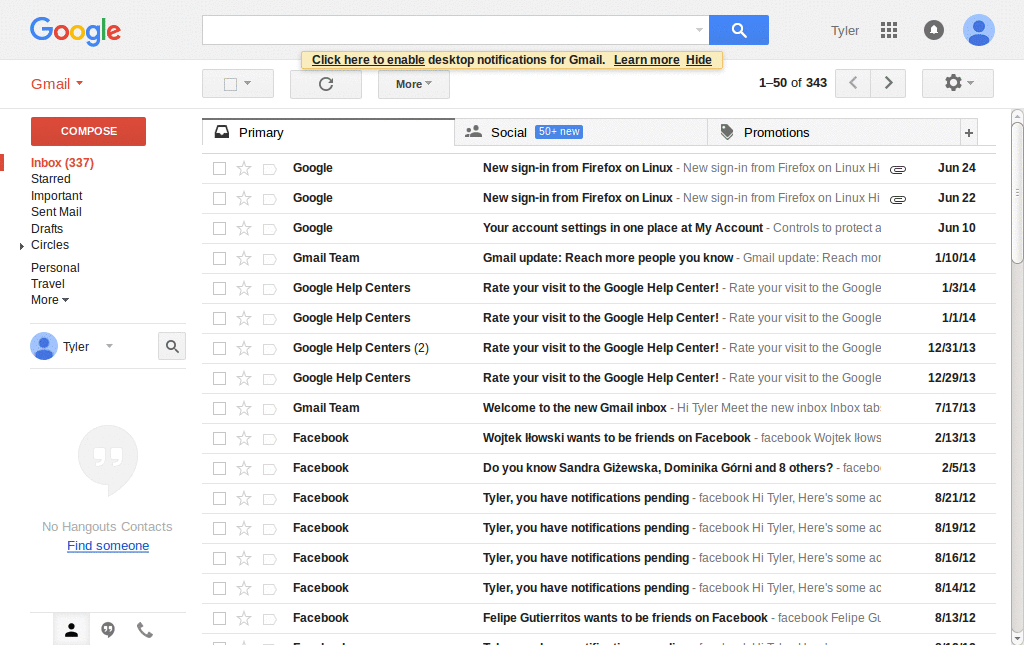Star the Gmail Team 1/10/14 email

coord(244,259)
